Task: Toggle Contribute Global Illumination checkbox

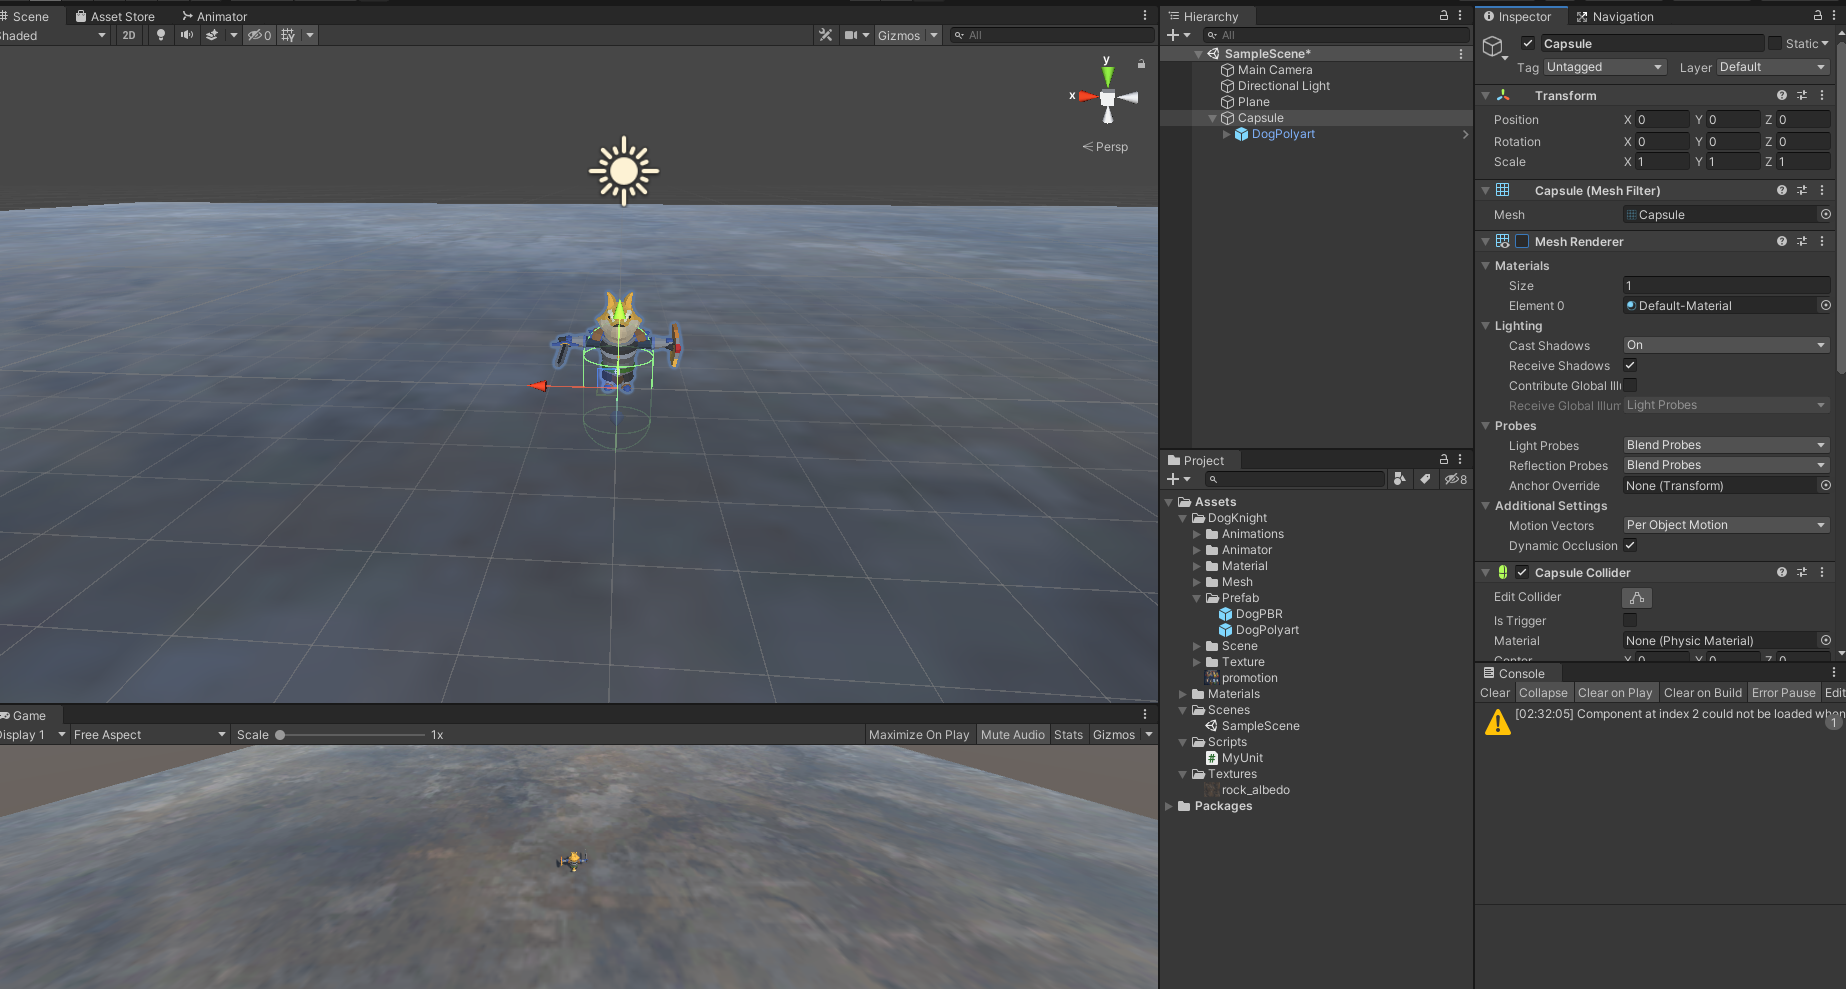Action: tap(1630, 385)
